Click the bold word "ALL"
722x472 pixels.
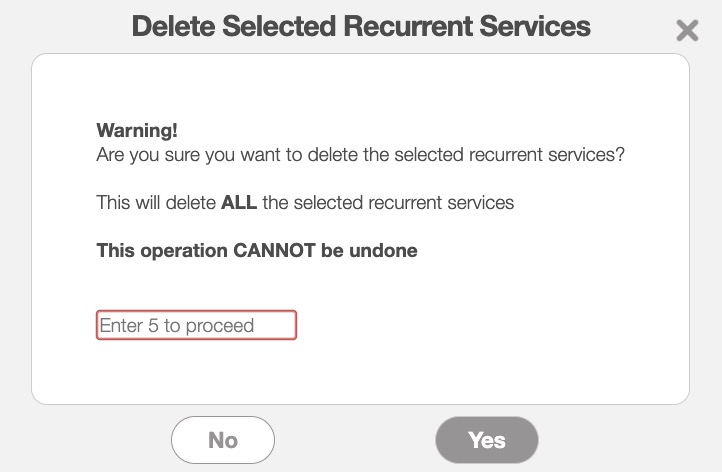(x=239, y=203)
